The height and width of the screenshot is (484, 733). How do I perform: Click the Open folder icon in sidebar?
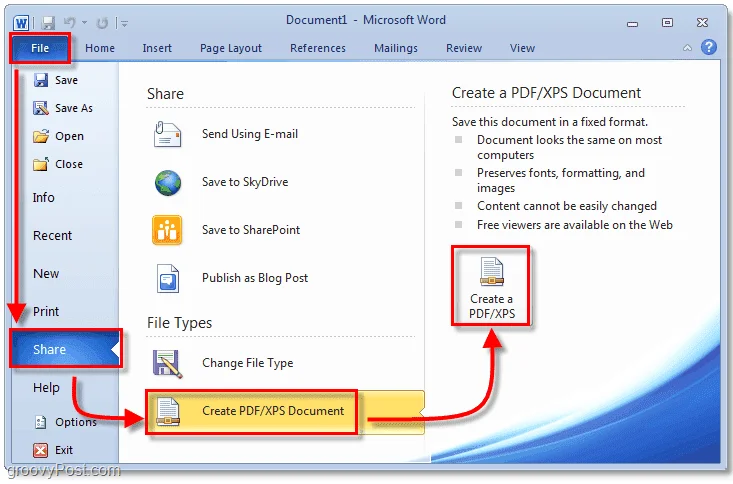tap(41, 136)
